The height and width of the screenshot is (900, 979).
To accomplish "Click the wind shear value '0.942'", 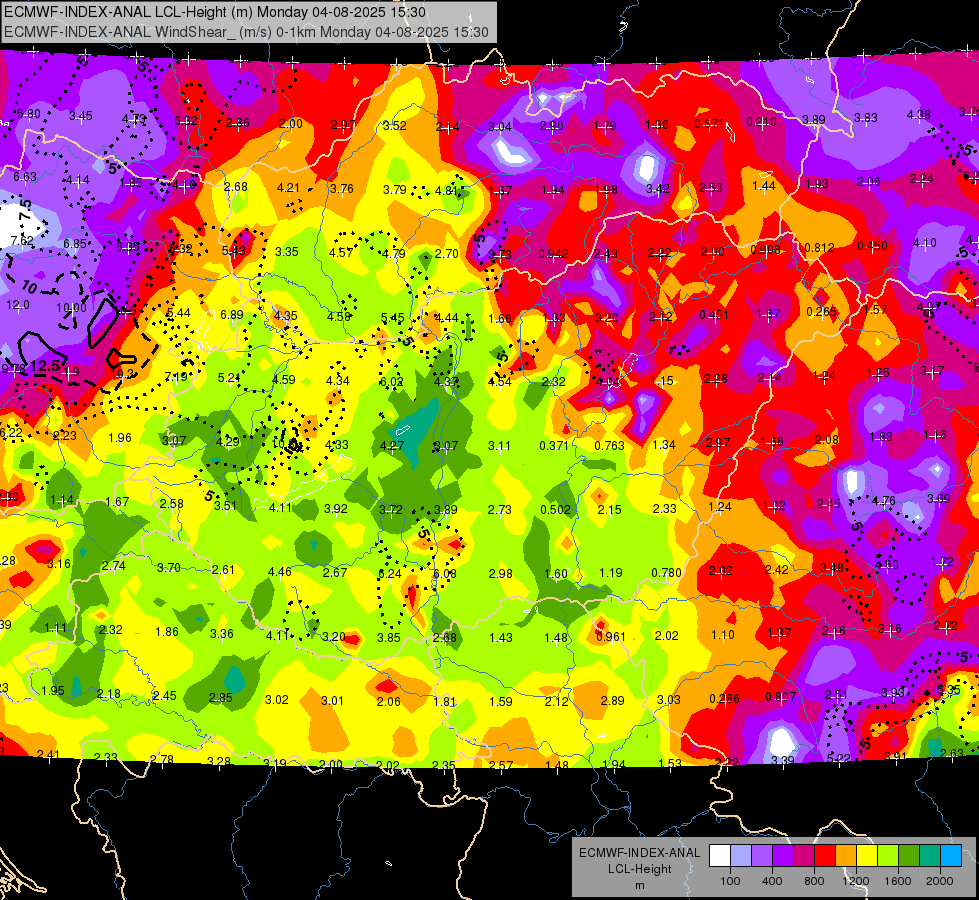I will point(553,254).
